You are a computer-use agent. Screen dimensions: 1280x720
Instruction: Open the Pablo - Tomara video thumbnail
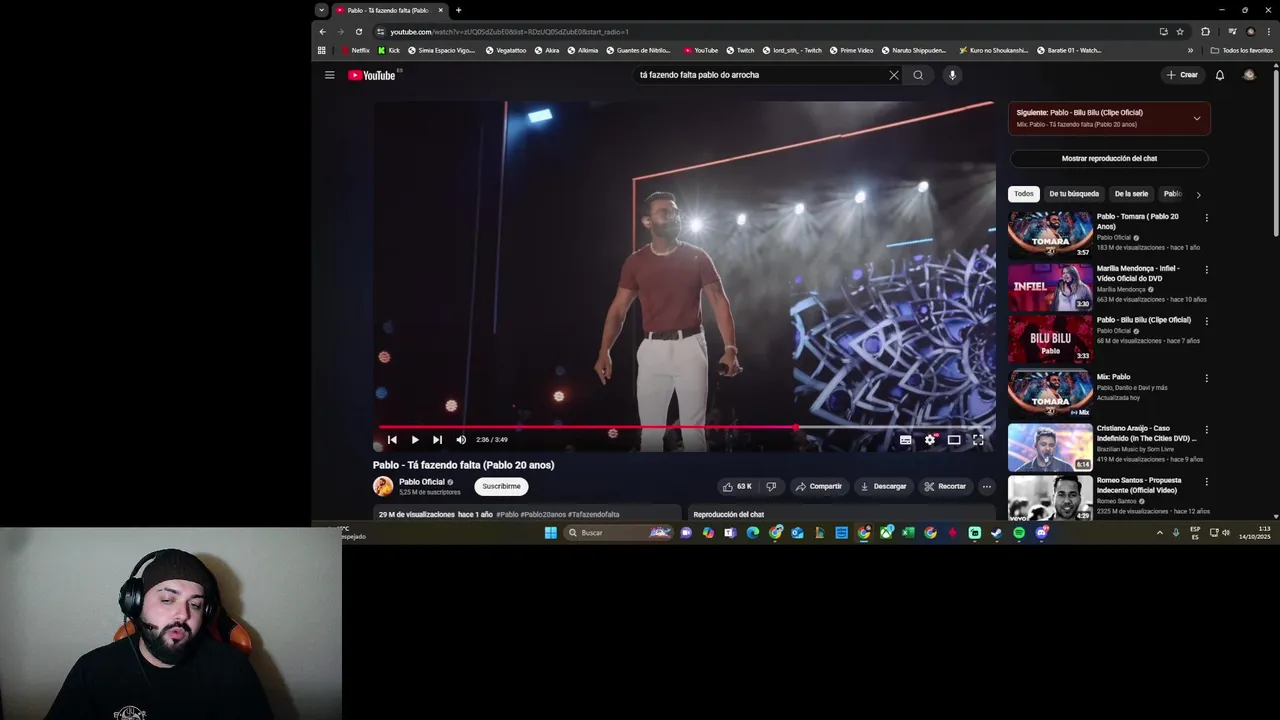1050,234
